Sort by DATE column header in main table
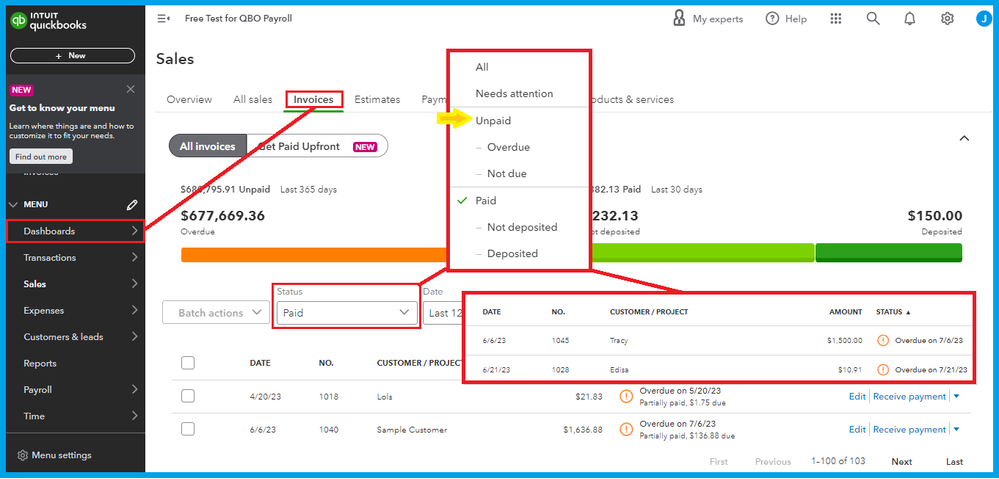The height and width of the screenshot is (479, 999). click(x=260, y=363)
